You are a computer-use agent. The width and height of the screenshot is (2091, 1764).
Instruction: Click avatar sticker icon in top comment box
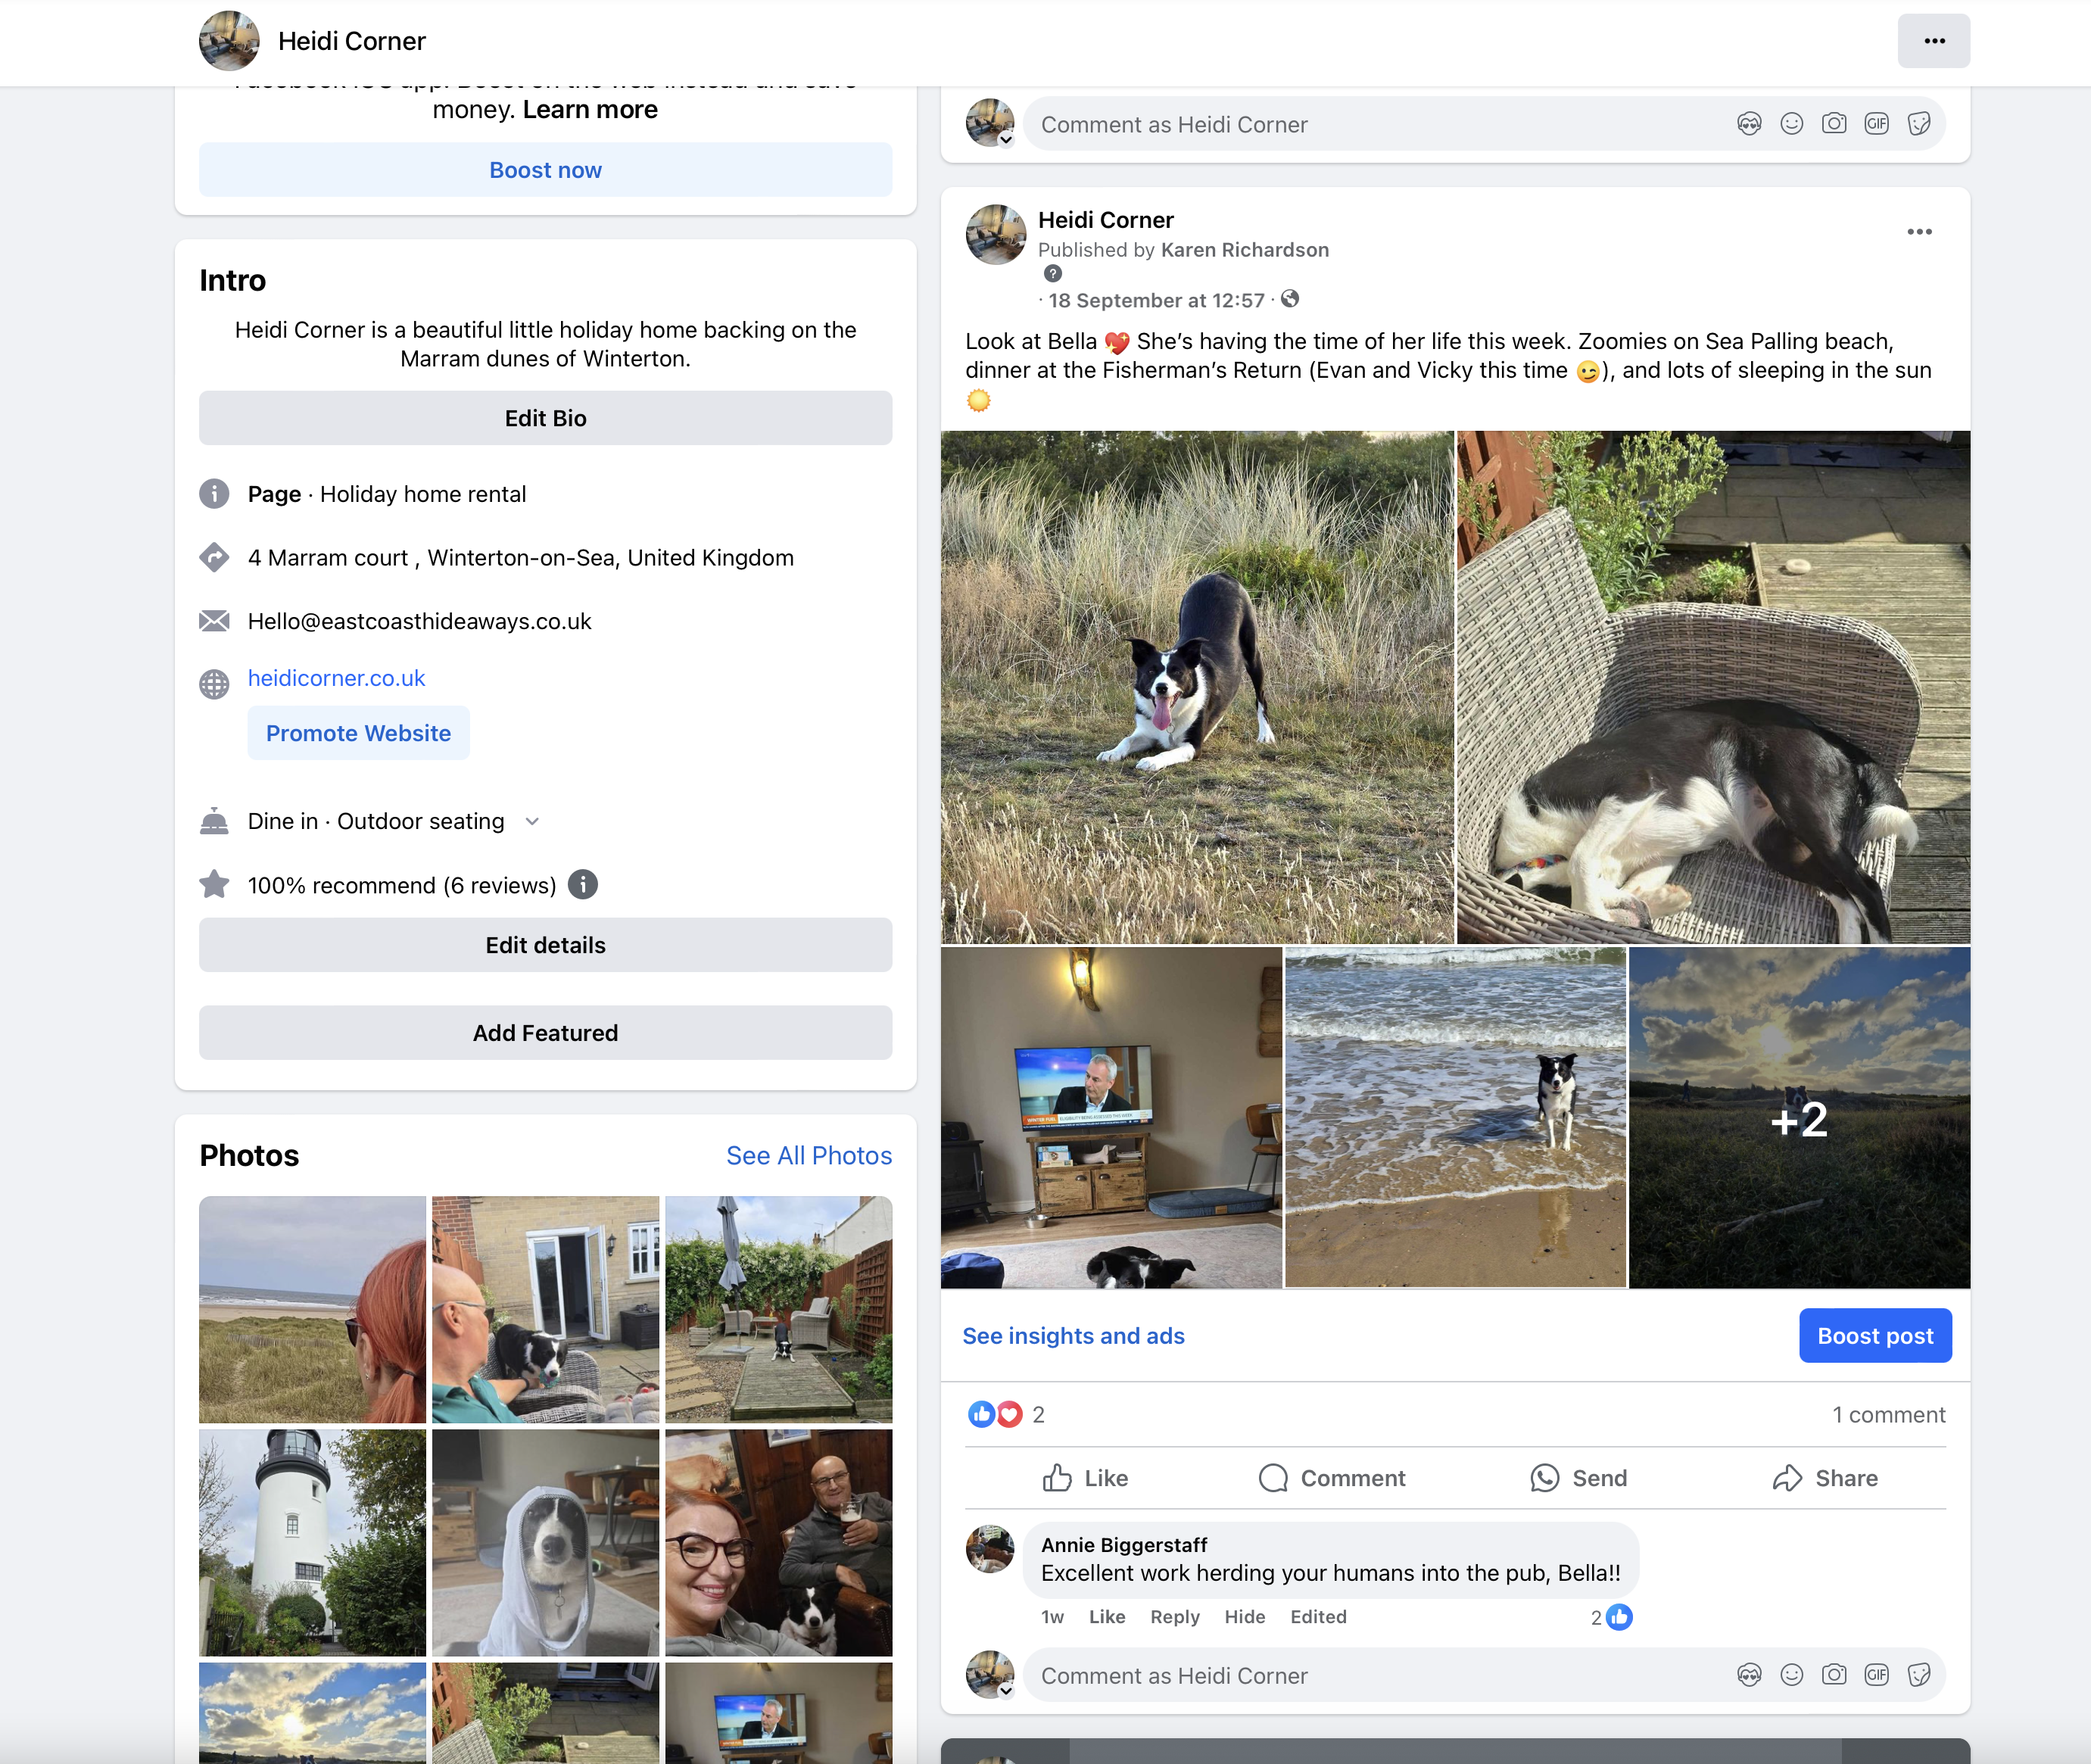pyautogui.click(x=1749, y=124)
